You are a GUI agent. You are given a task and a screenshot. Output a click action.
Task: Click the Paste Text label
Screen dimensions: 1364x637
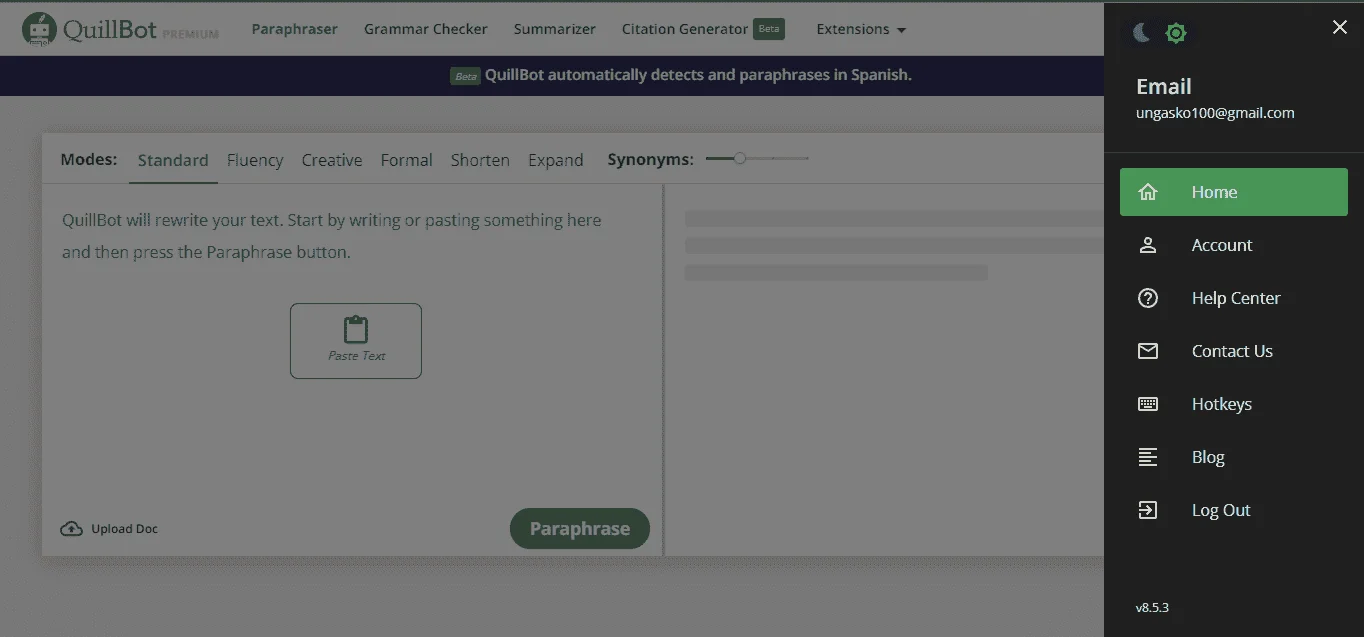tap(356, 356)
